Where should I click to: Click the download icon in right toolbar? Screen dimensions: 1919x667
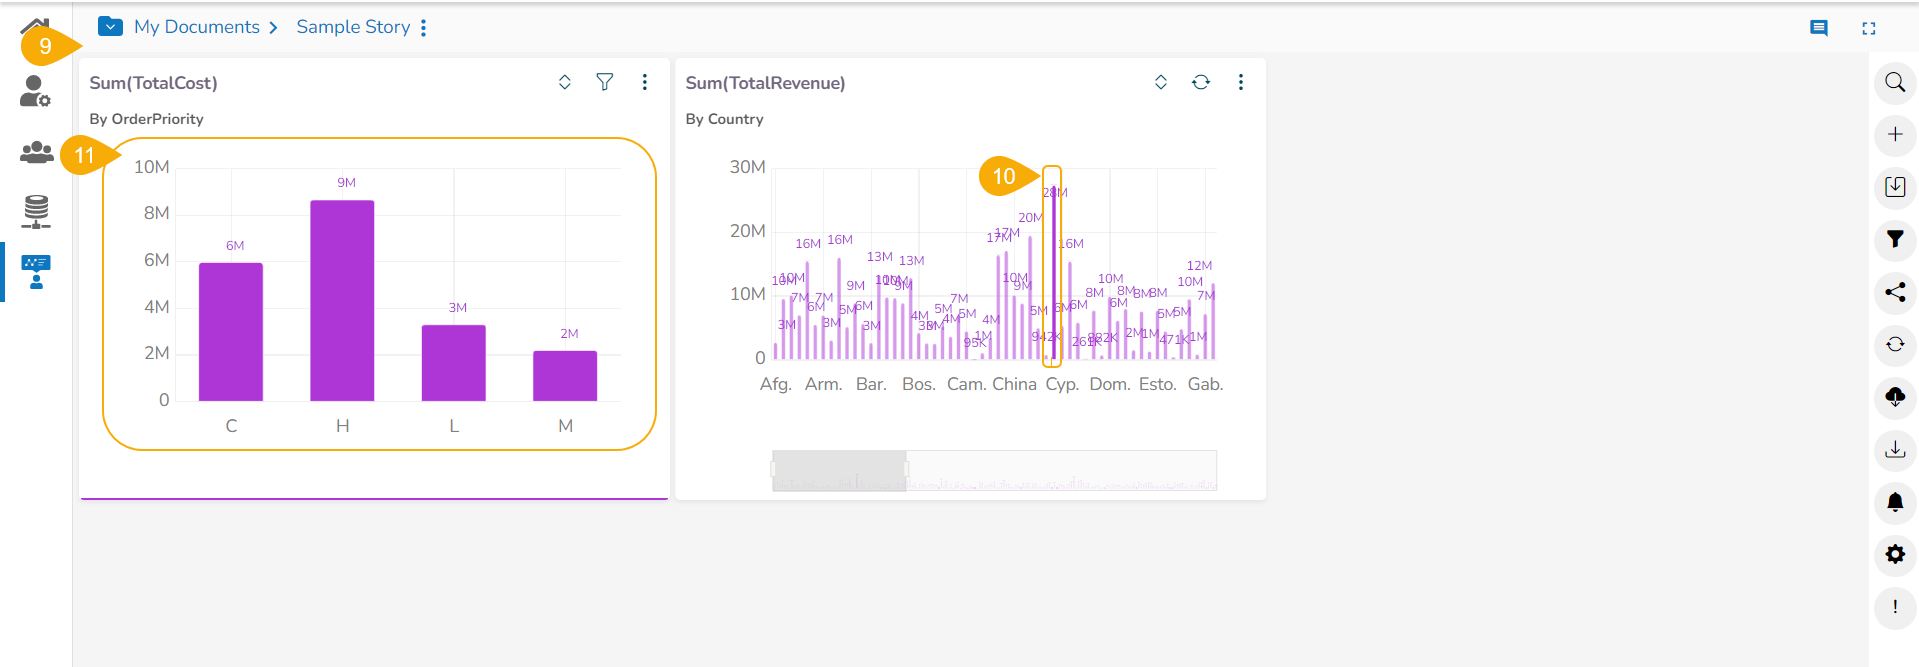(1894, 449)
